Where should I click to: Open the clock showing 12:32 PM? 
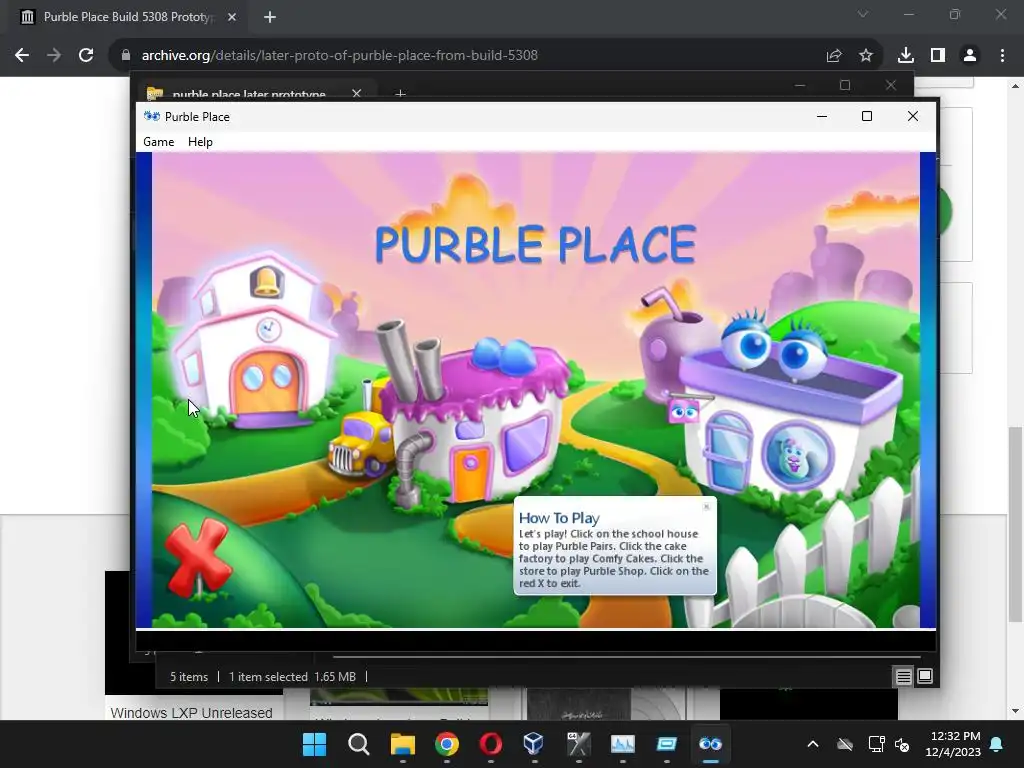(x=953, y=744)
